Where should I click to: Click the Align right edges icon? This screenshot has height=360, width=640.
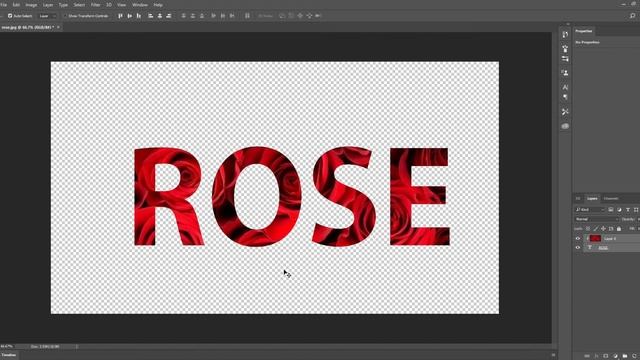[x=169, y=16]
